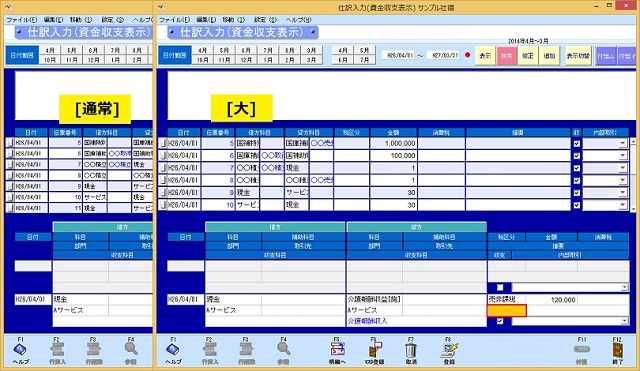Click 日付範囲 button in large window
This screenshot has width=640, height=371.
coord(175,55)
